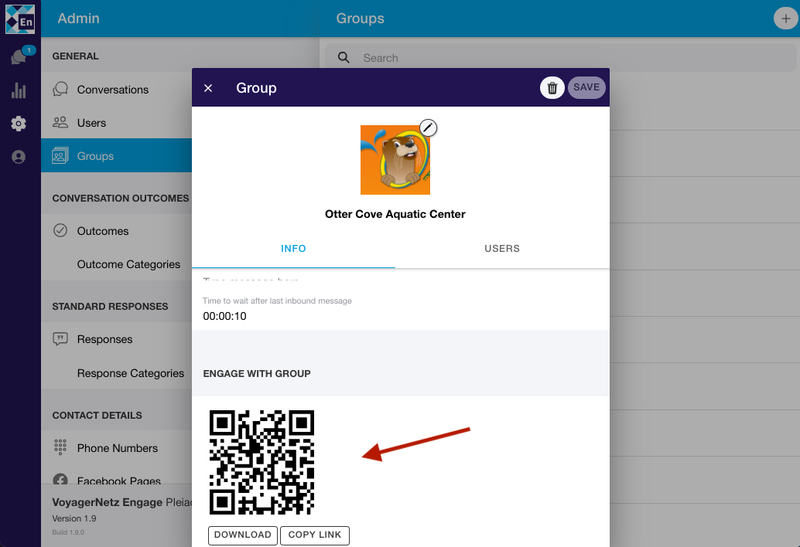Screen dimensions: 800x547
Task: Click the search magnifier icon
Action: point(344,58)
